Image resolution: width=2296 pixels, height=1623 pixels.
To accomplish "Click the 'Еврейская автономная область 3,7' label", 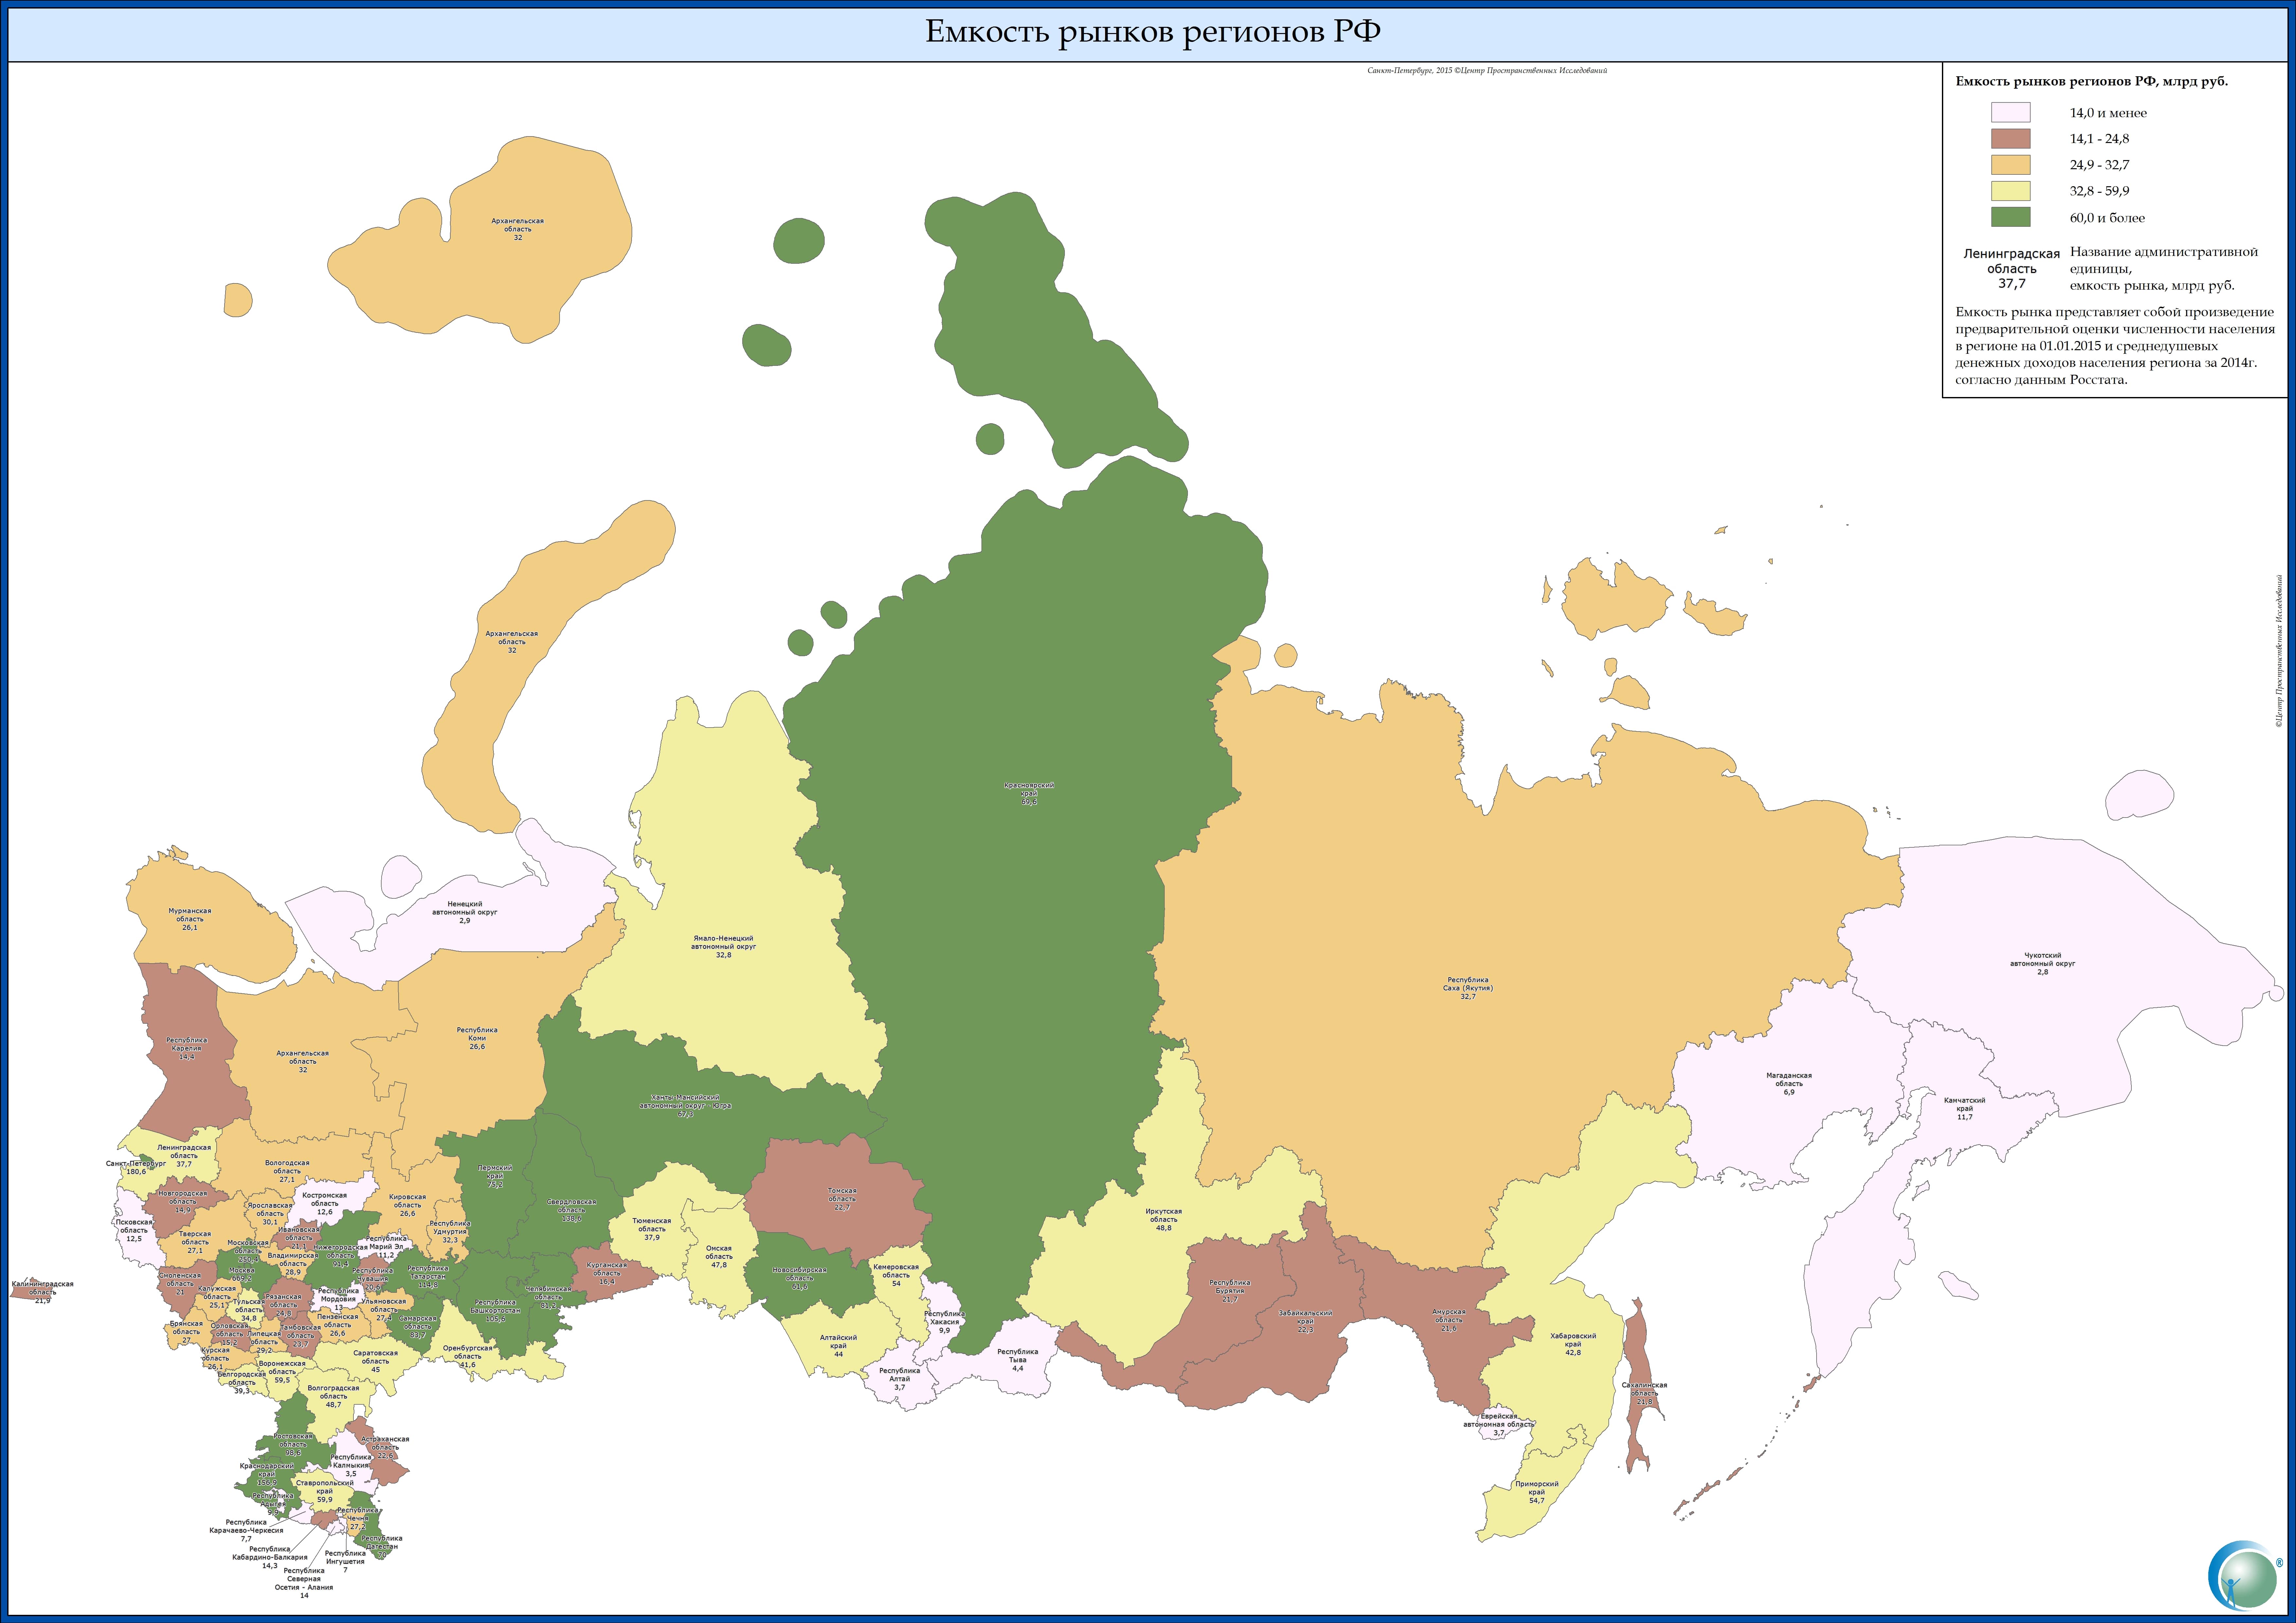I will tap(1499, 1425).
